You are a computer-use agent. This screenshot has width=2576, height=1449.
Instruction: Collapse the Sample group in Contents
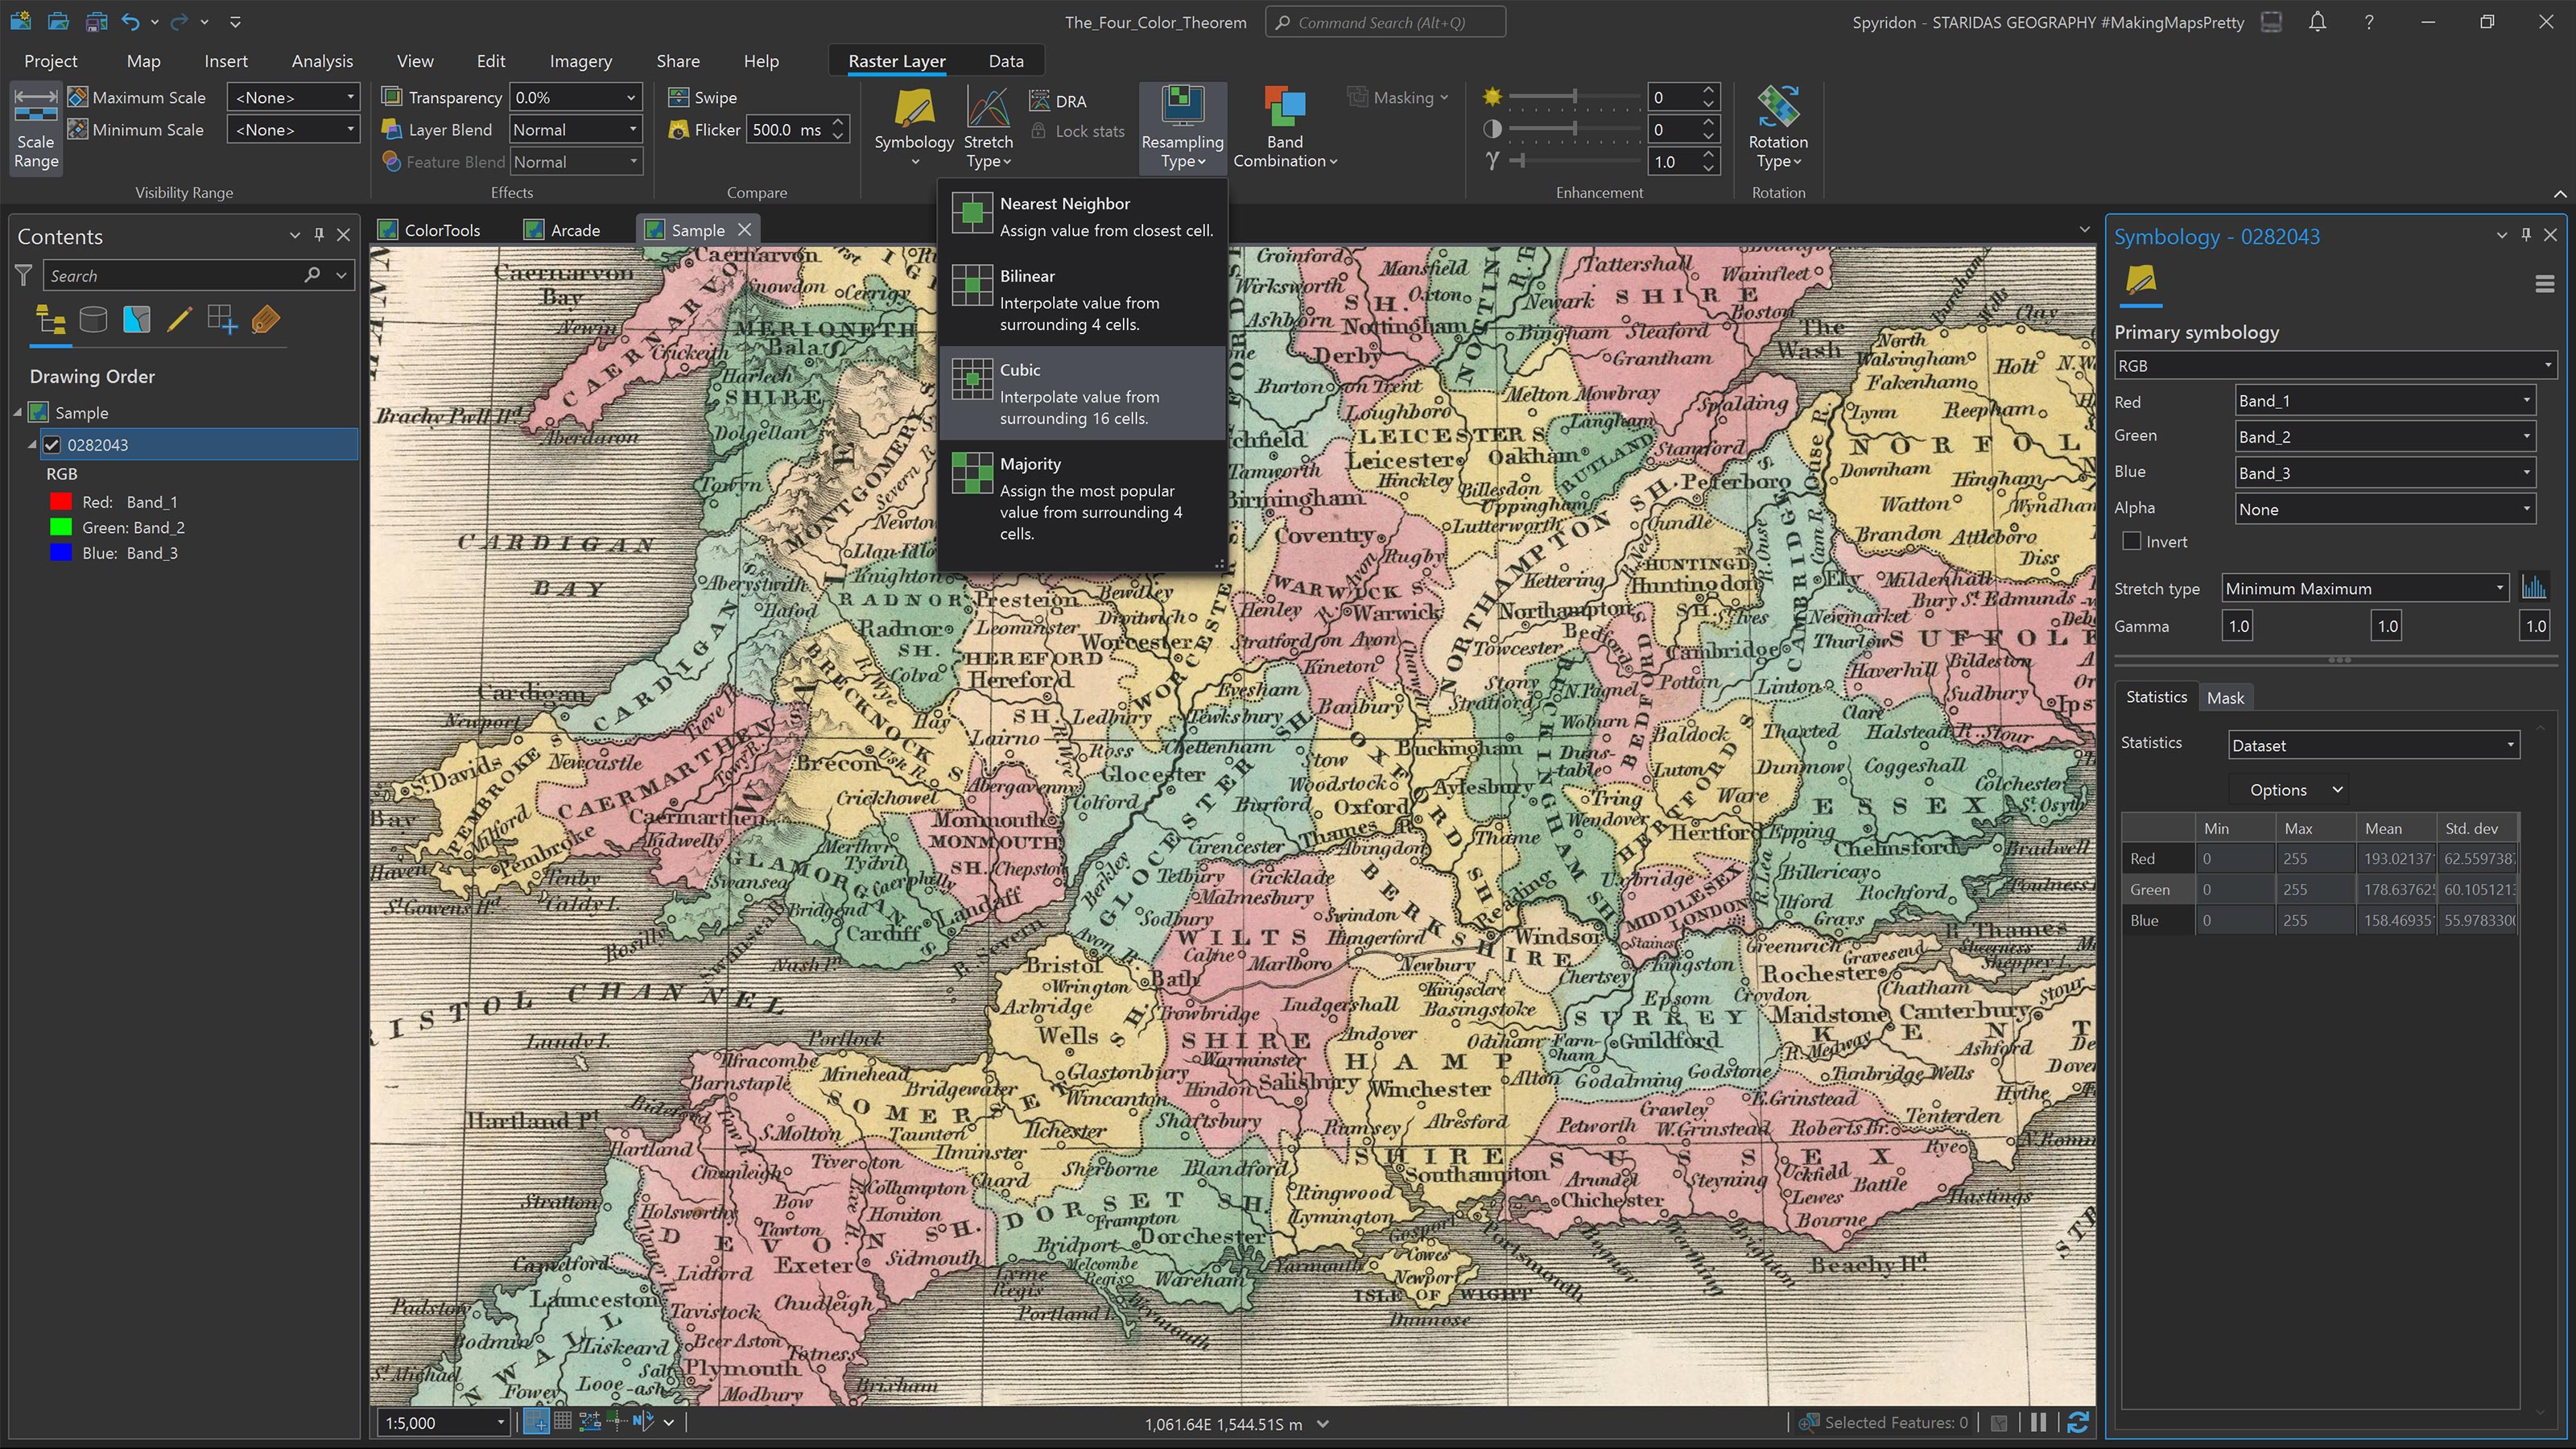click(x=17, y=412)
